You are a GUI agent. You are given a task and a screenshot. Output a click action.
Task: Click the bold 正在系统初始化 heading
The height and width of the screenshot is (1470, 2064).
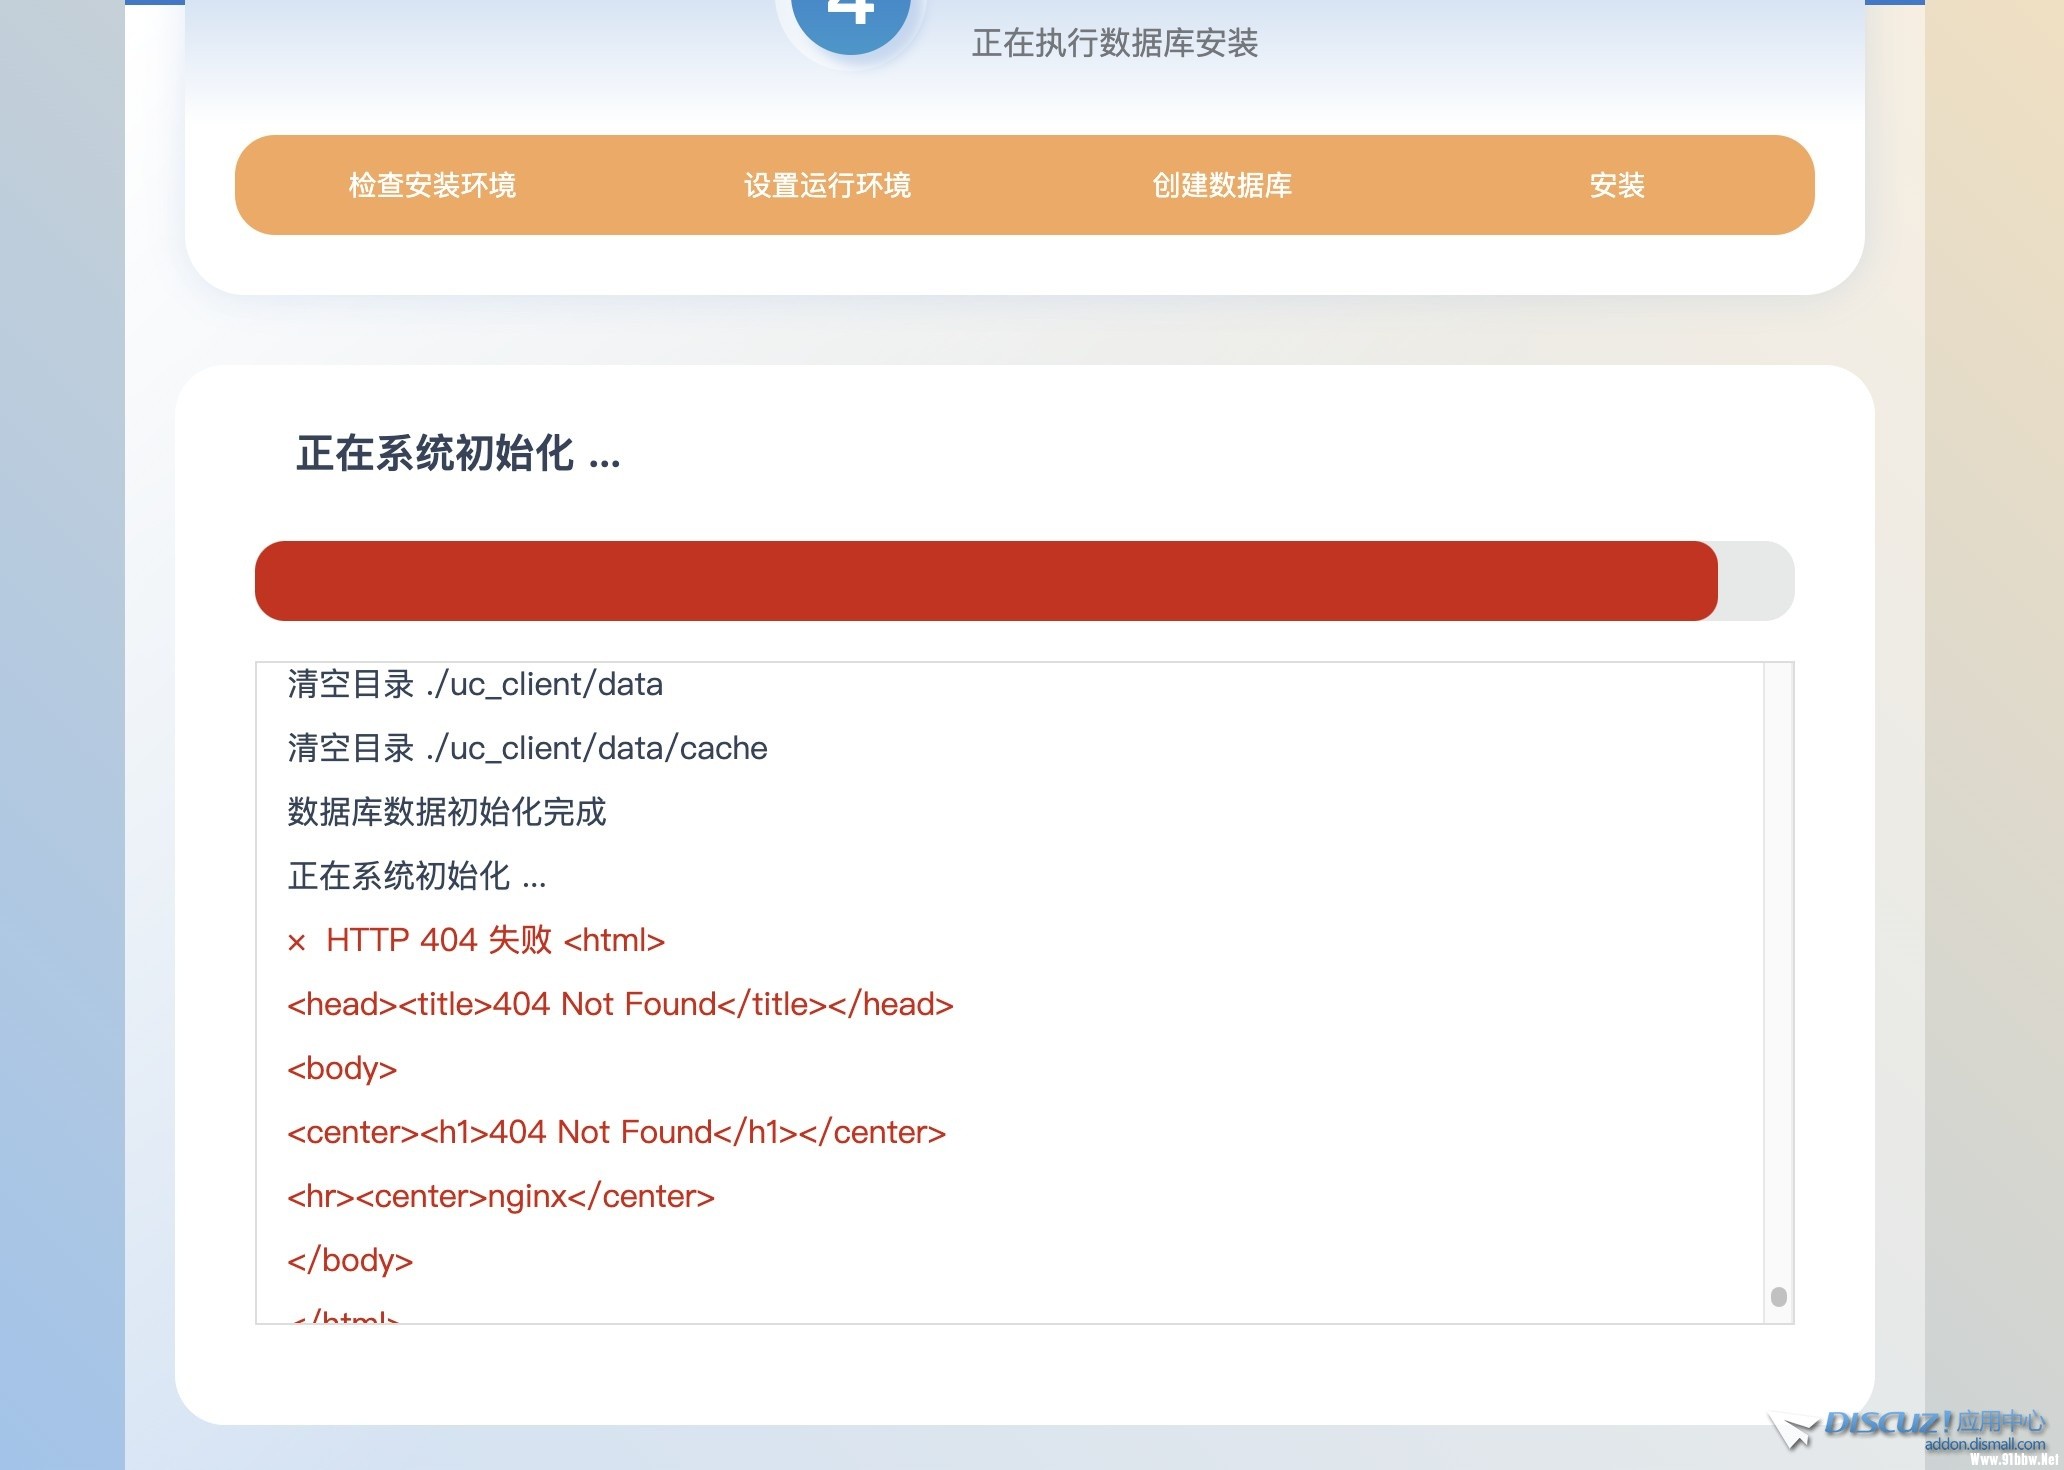(x=458, y=453)
